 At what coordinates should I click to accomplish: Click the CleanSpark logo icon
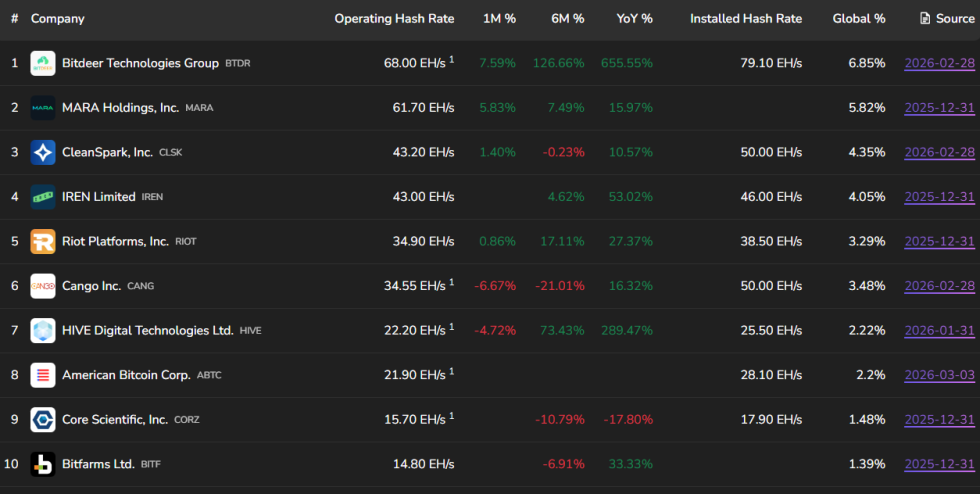pos(42,152)
